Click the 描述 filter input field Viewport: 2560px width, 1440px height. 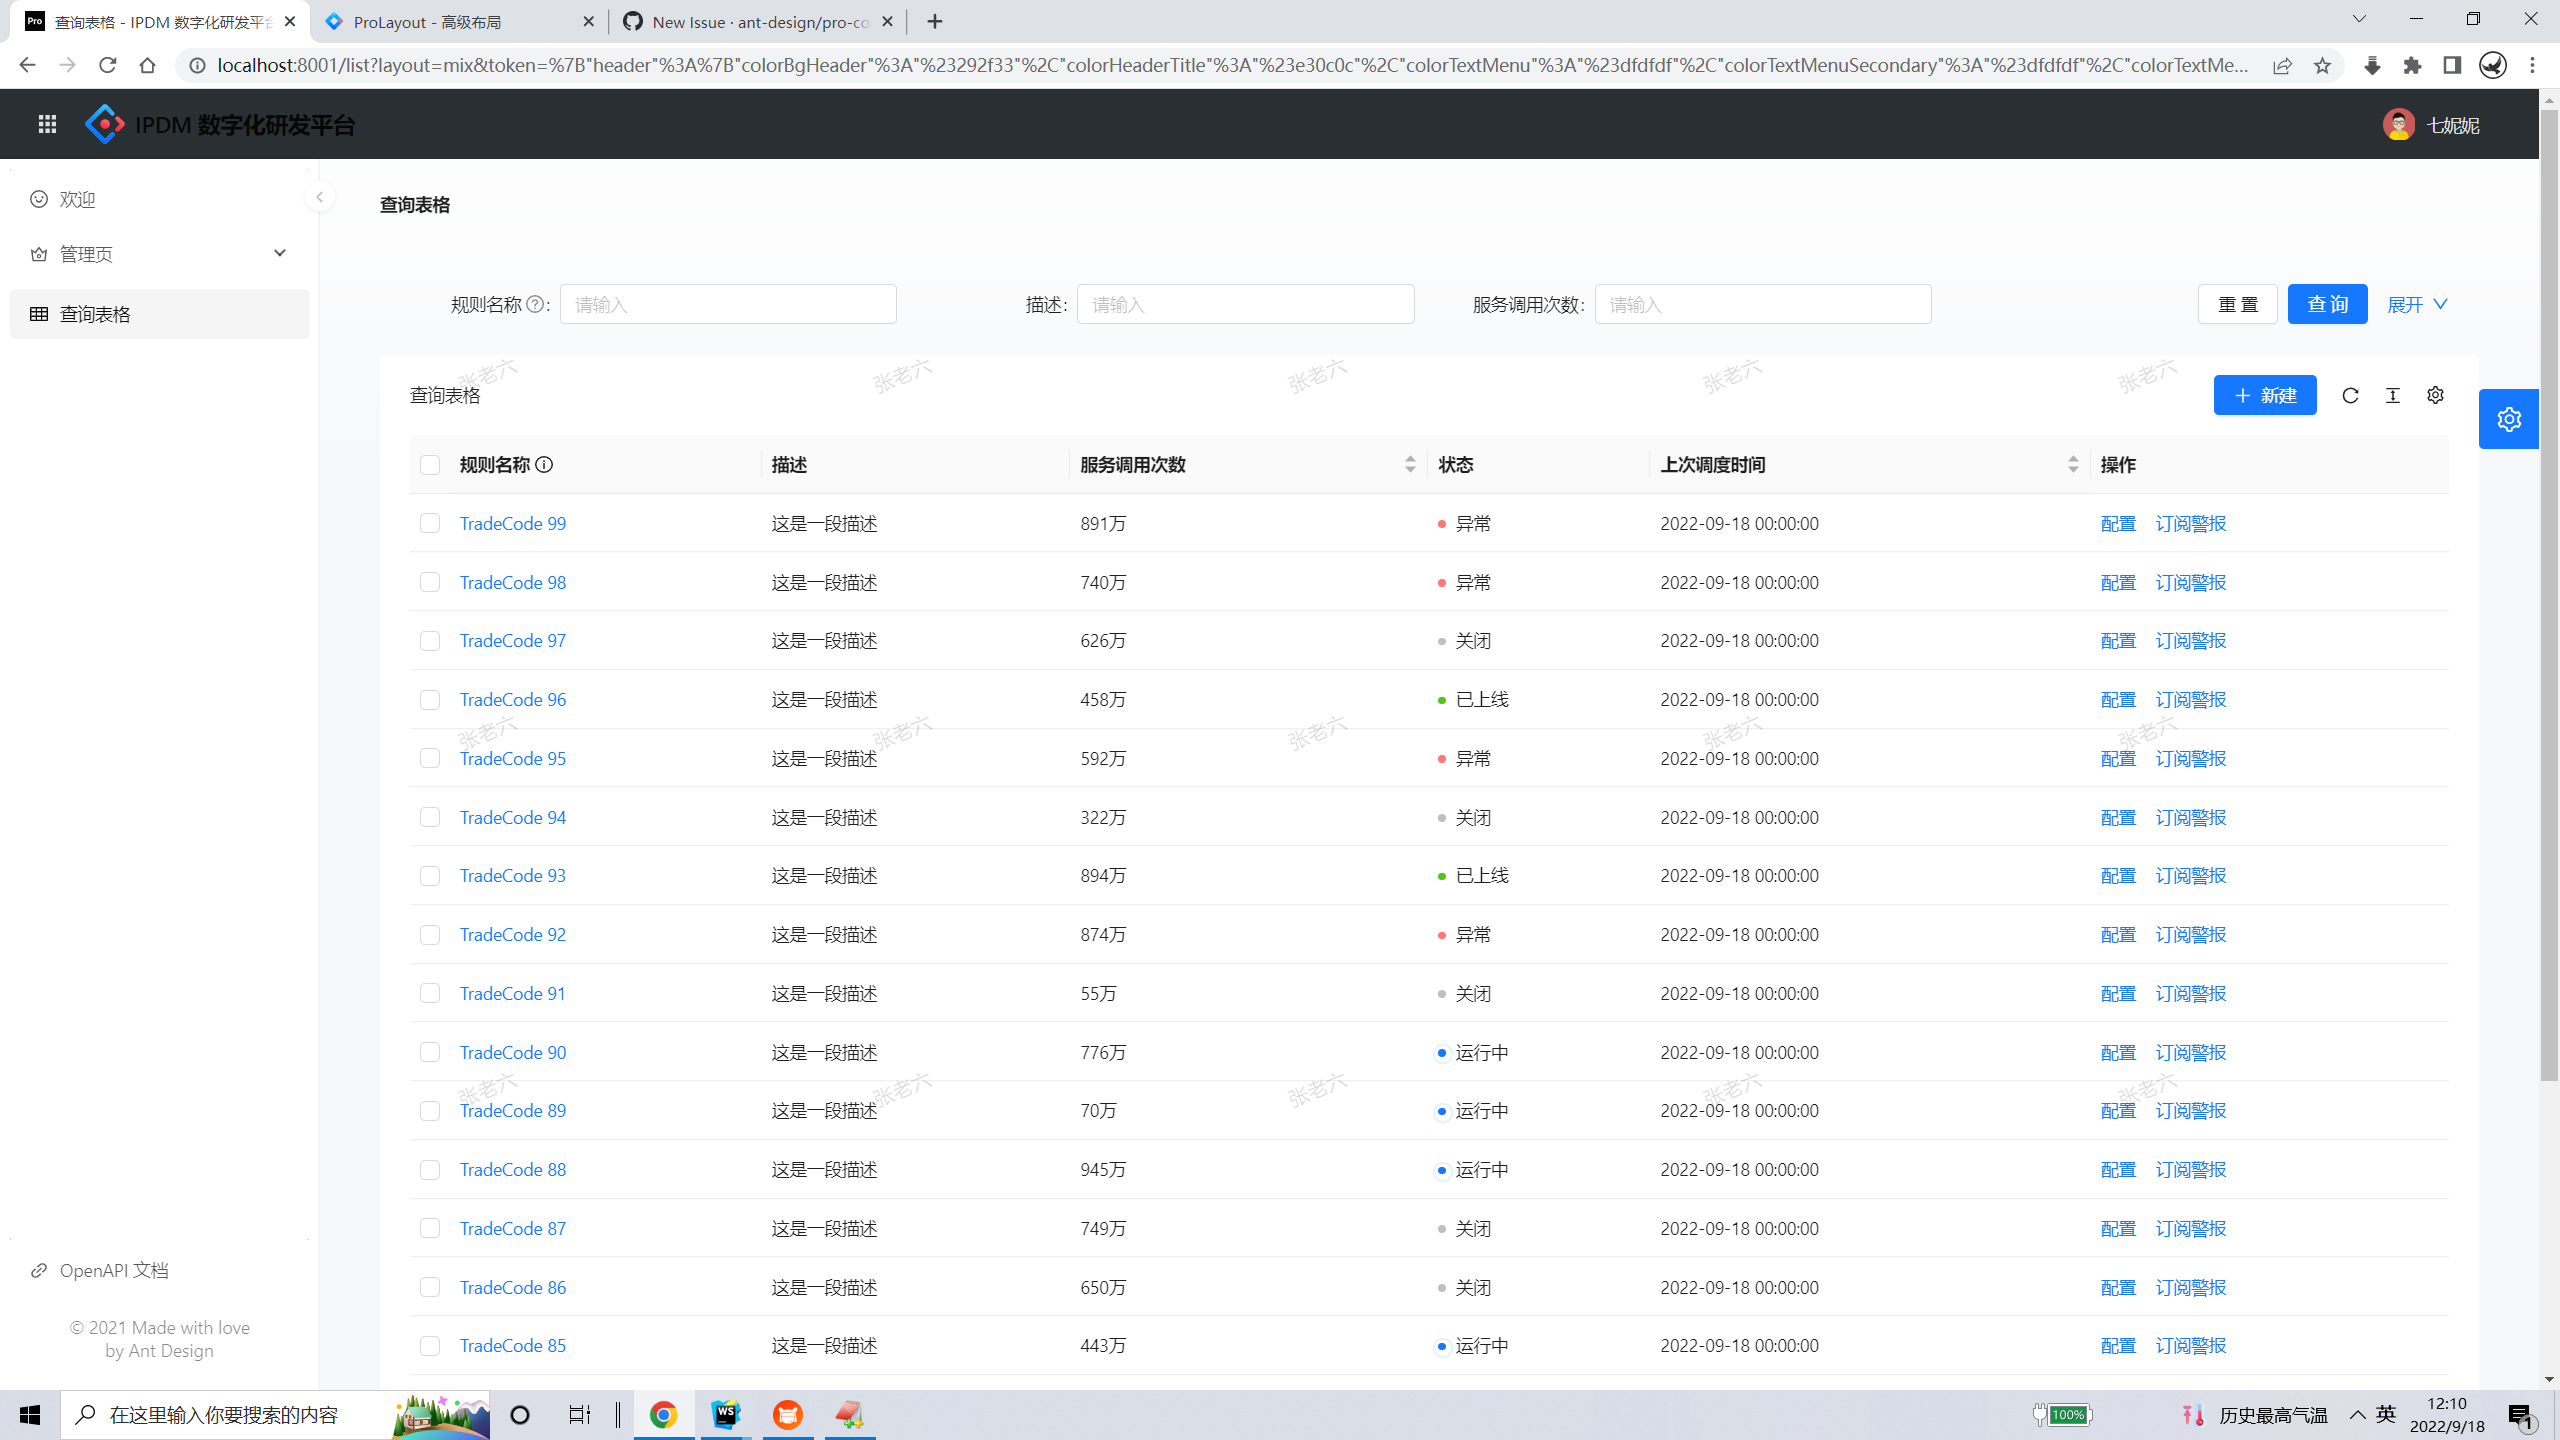click(1245, 304)
